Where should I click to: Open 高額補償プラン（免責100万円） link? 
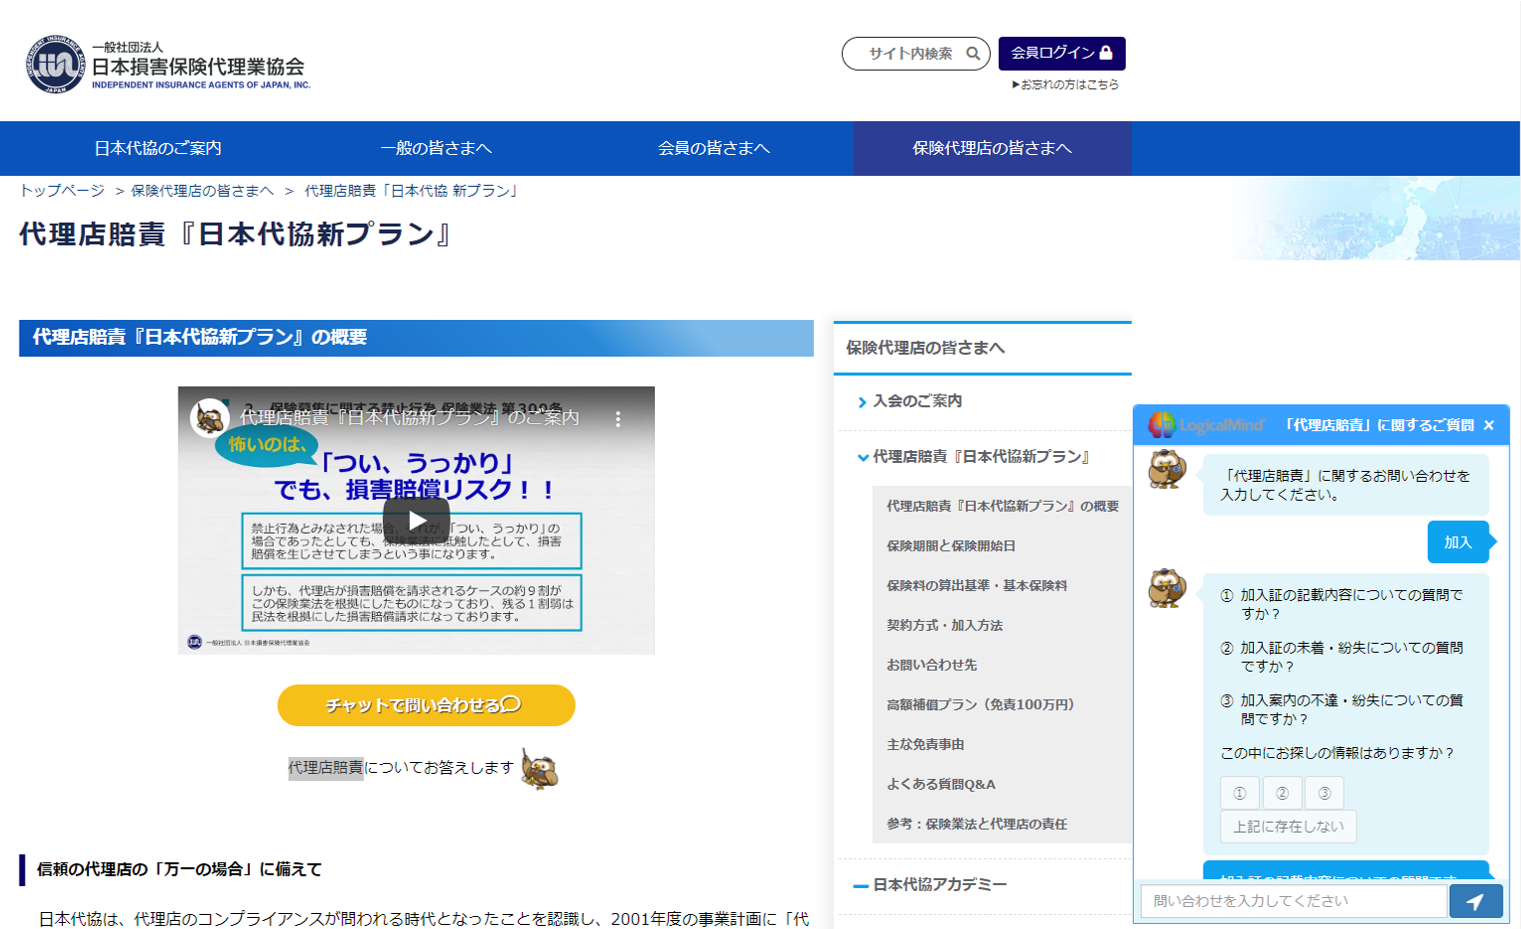(x=984, y=705)
